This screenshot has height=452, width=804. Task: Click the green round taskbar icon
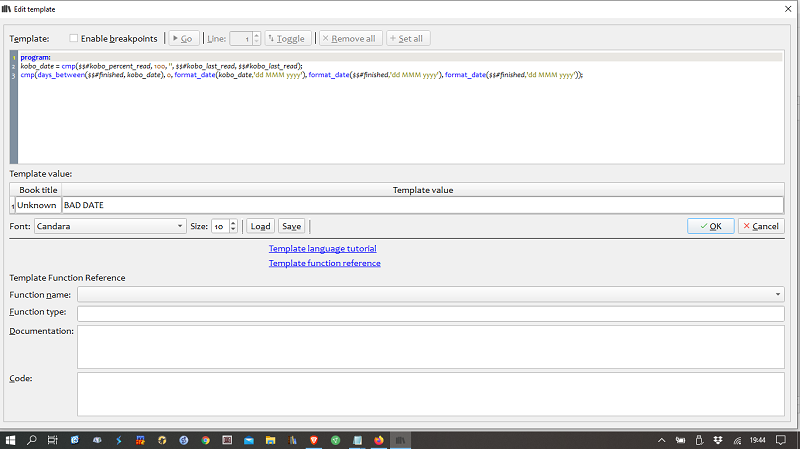click(335, 440)
